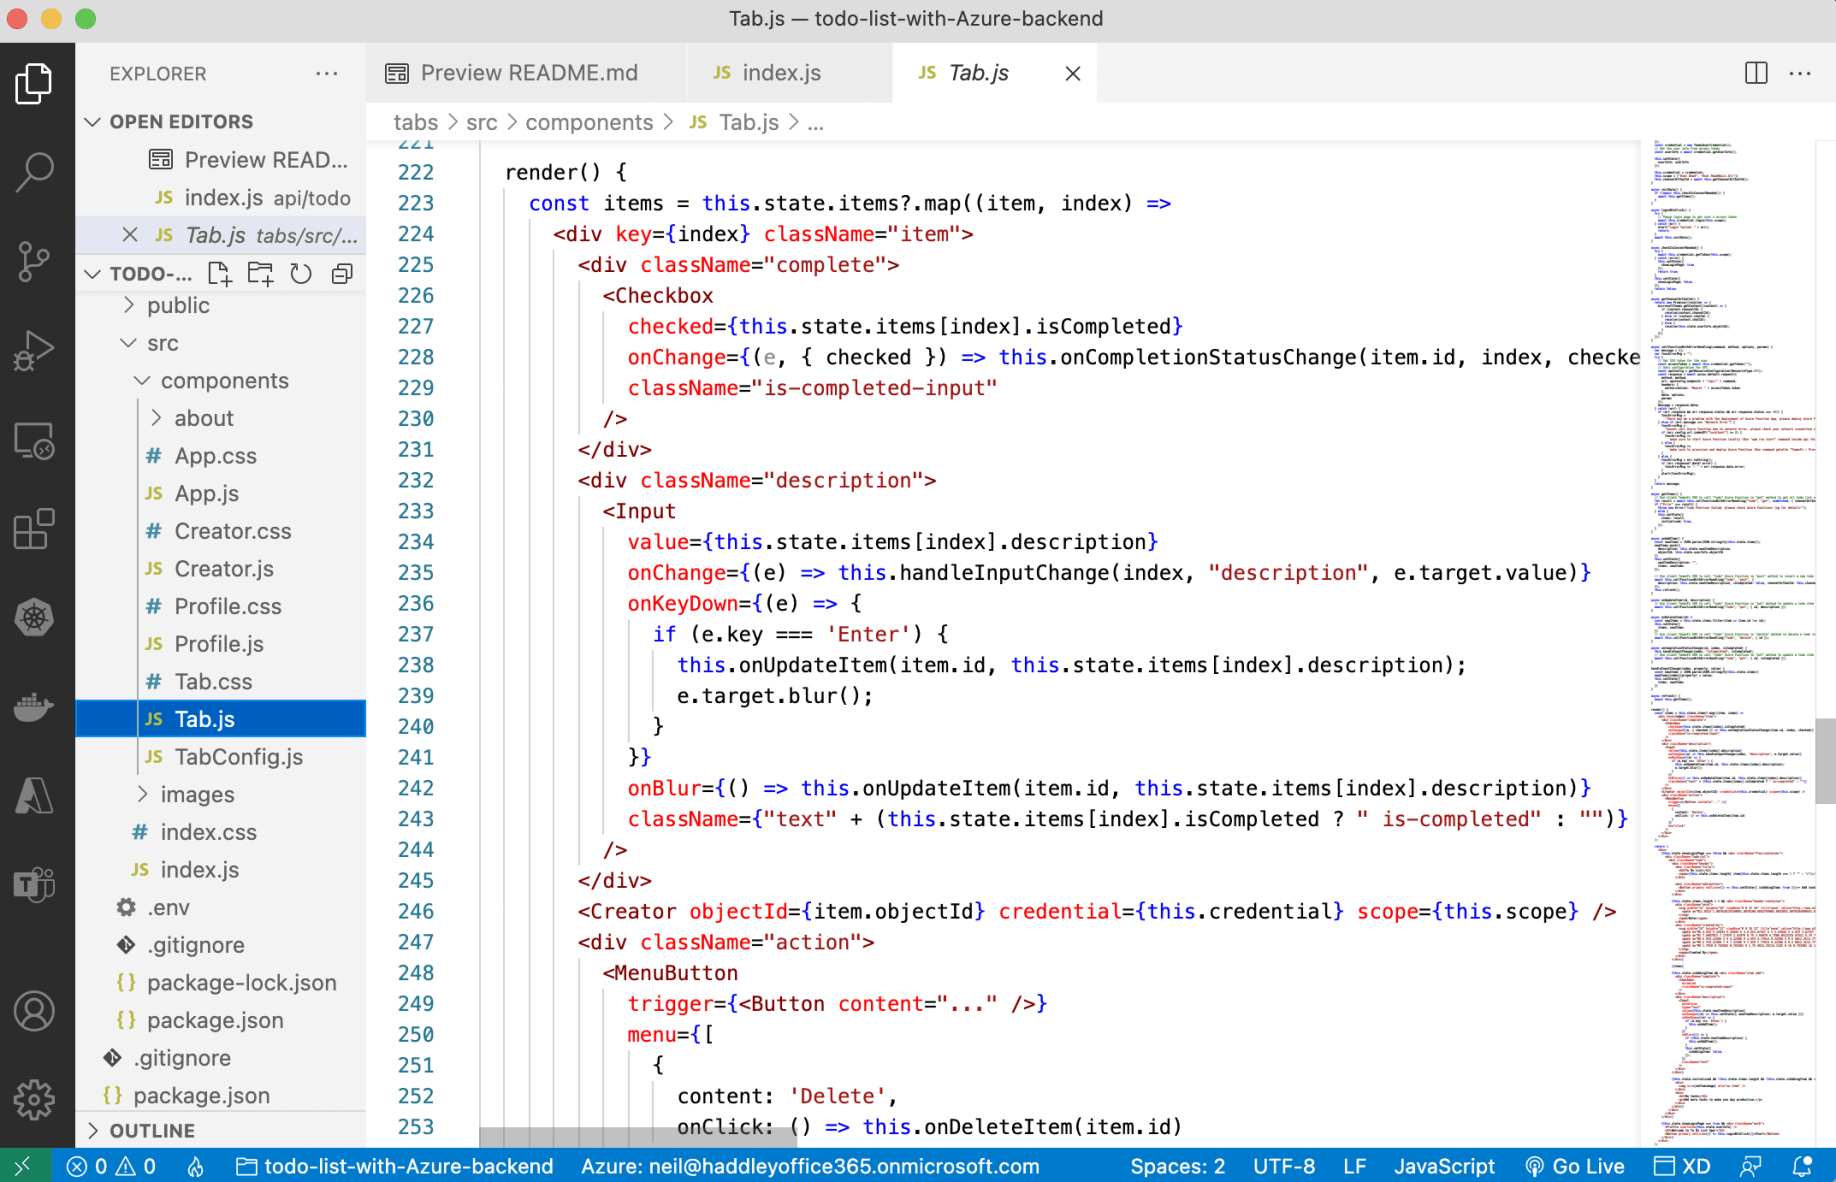Collapse all folders in explorer
This screenshot has width=1836, height=1182.
(x=342, y=273)
